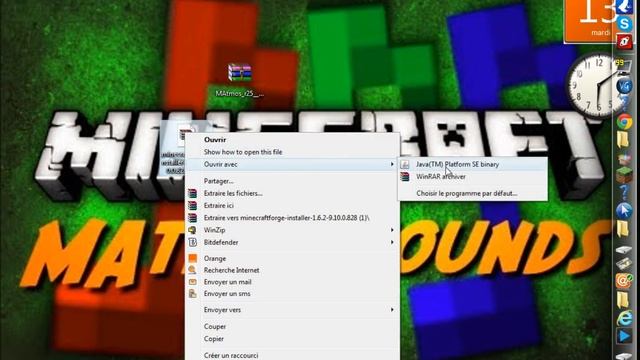Choose Couper in the context menu

(291, 327)
